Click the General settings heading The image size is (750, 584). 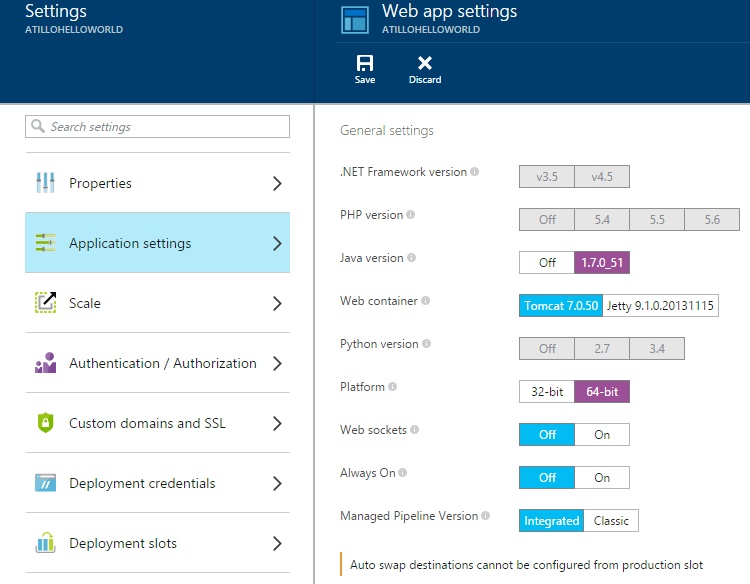tap(386, 131)
